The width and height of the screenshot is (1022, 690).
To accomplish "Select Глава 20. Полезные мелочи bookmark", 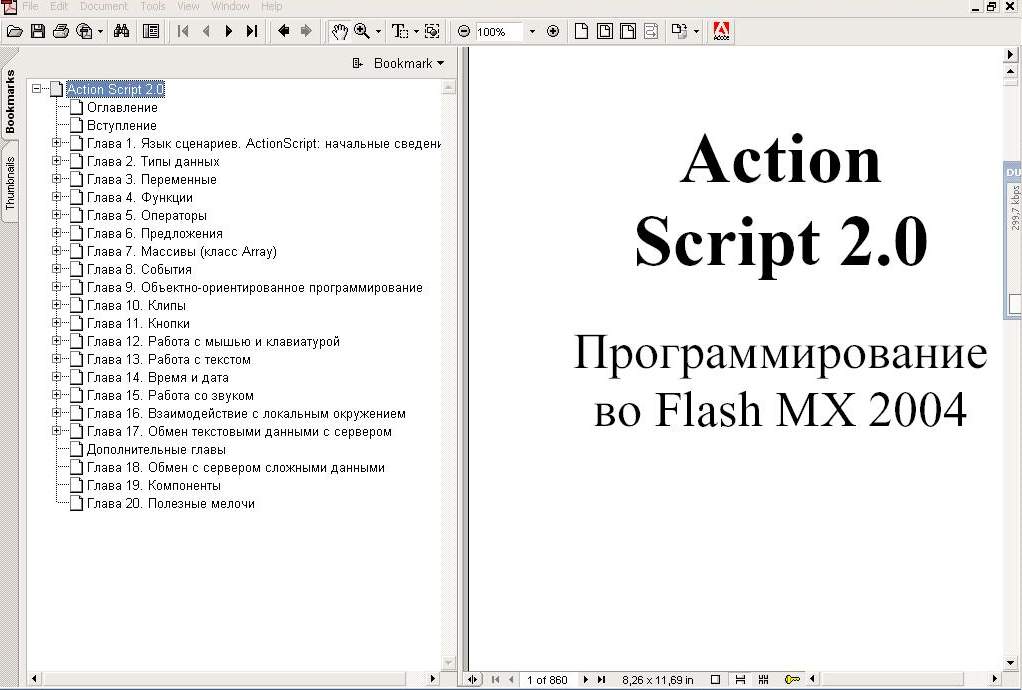I will coord(170,504).
